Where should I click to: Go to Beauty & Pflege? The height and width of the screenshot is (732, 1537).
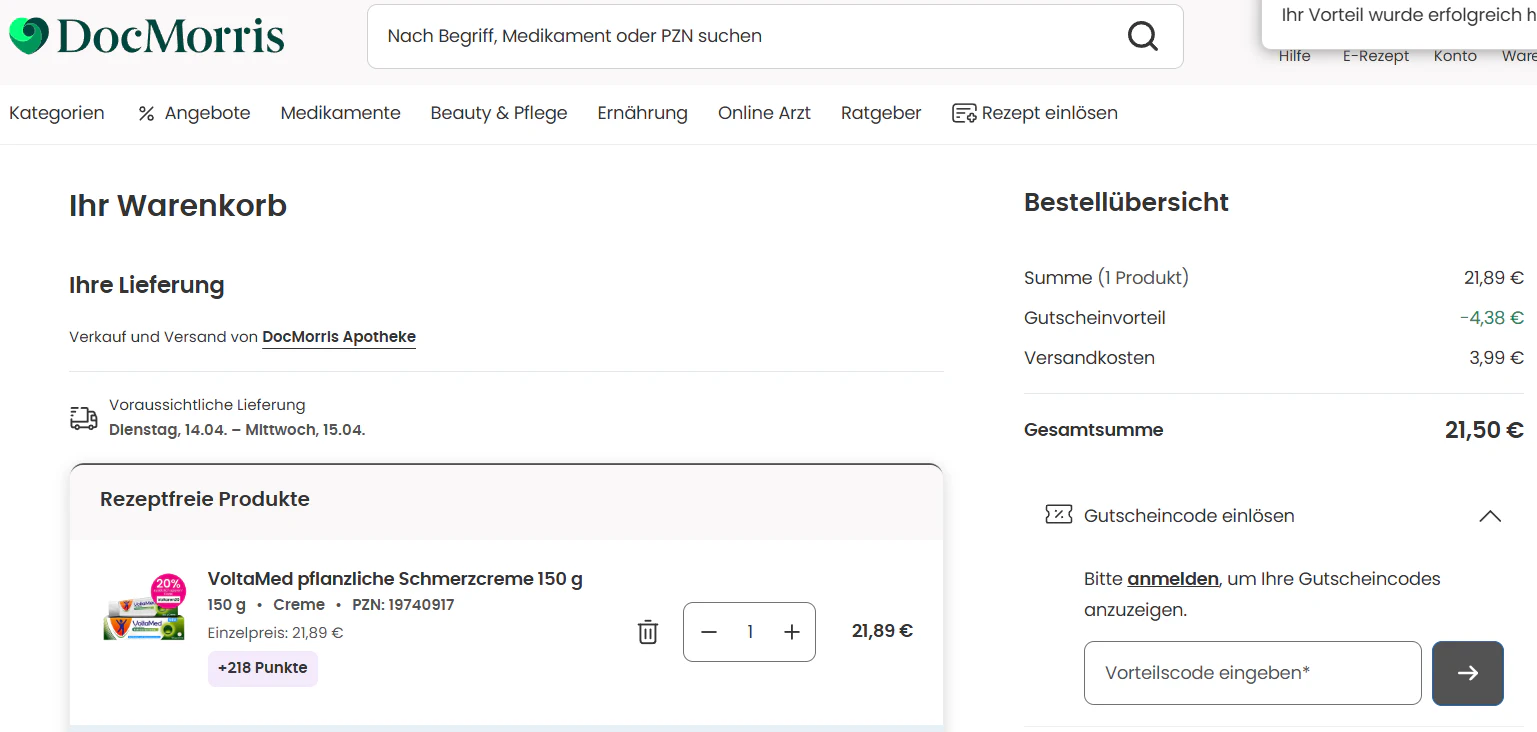[x=498, y=113]
